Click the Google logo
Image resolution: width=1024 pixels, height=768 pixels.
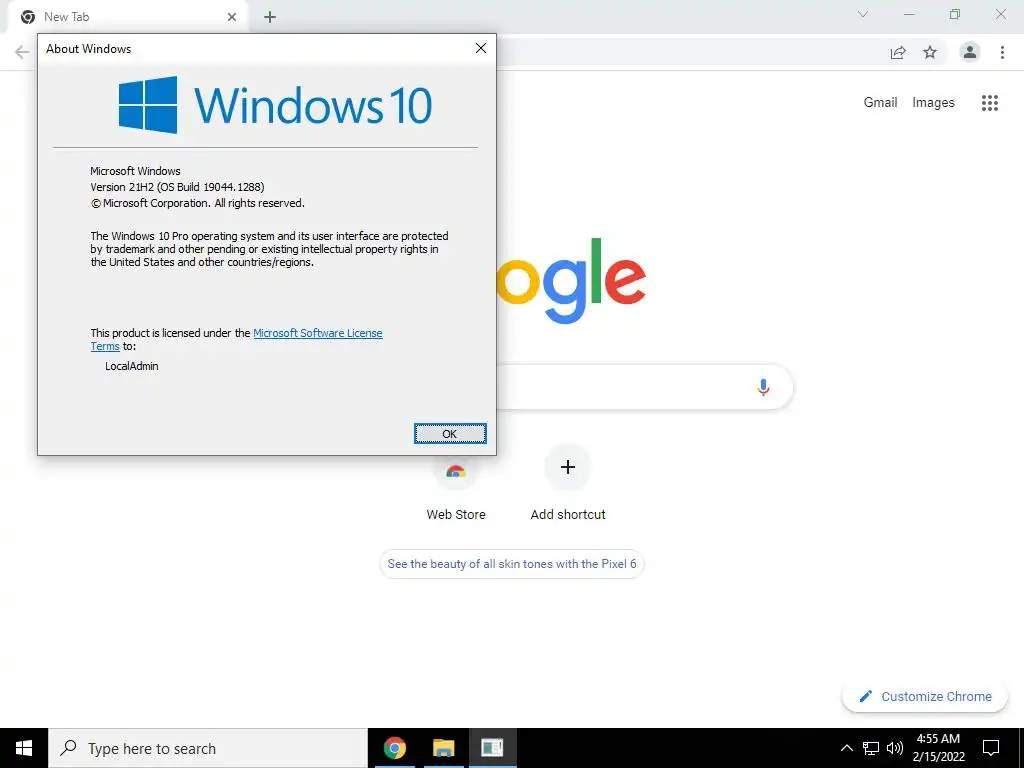click(571, 281)
